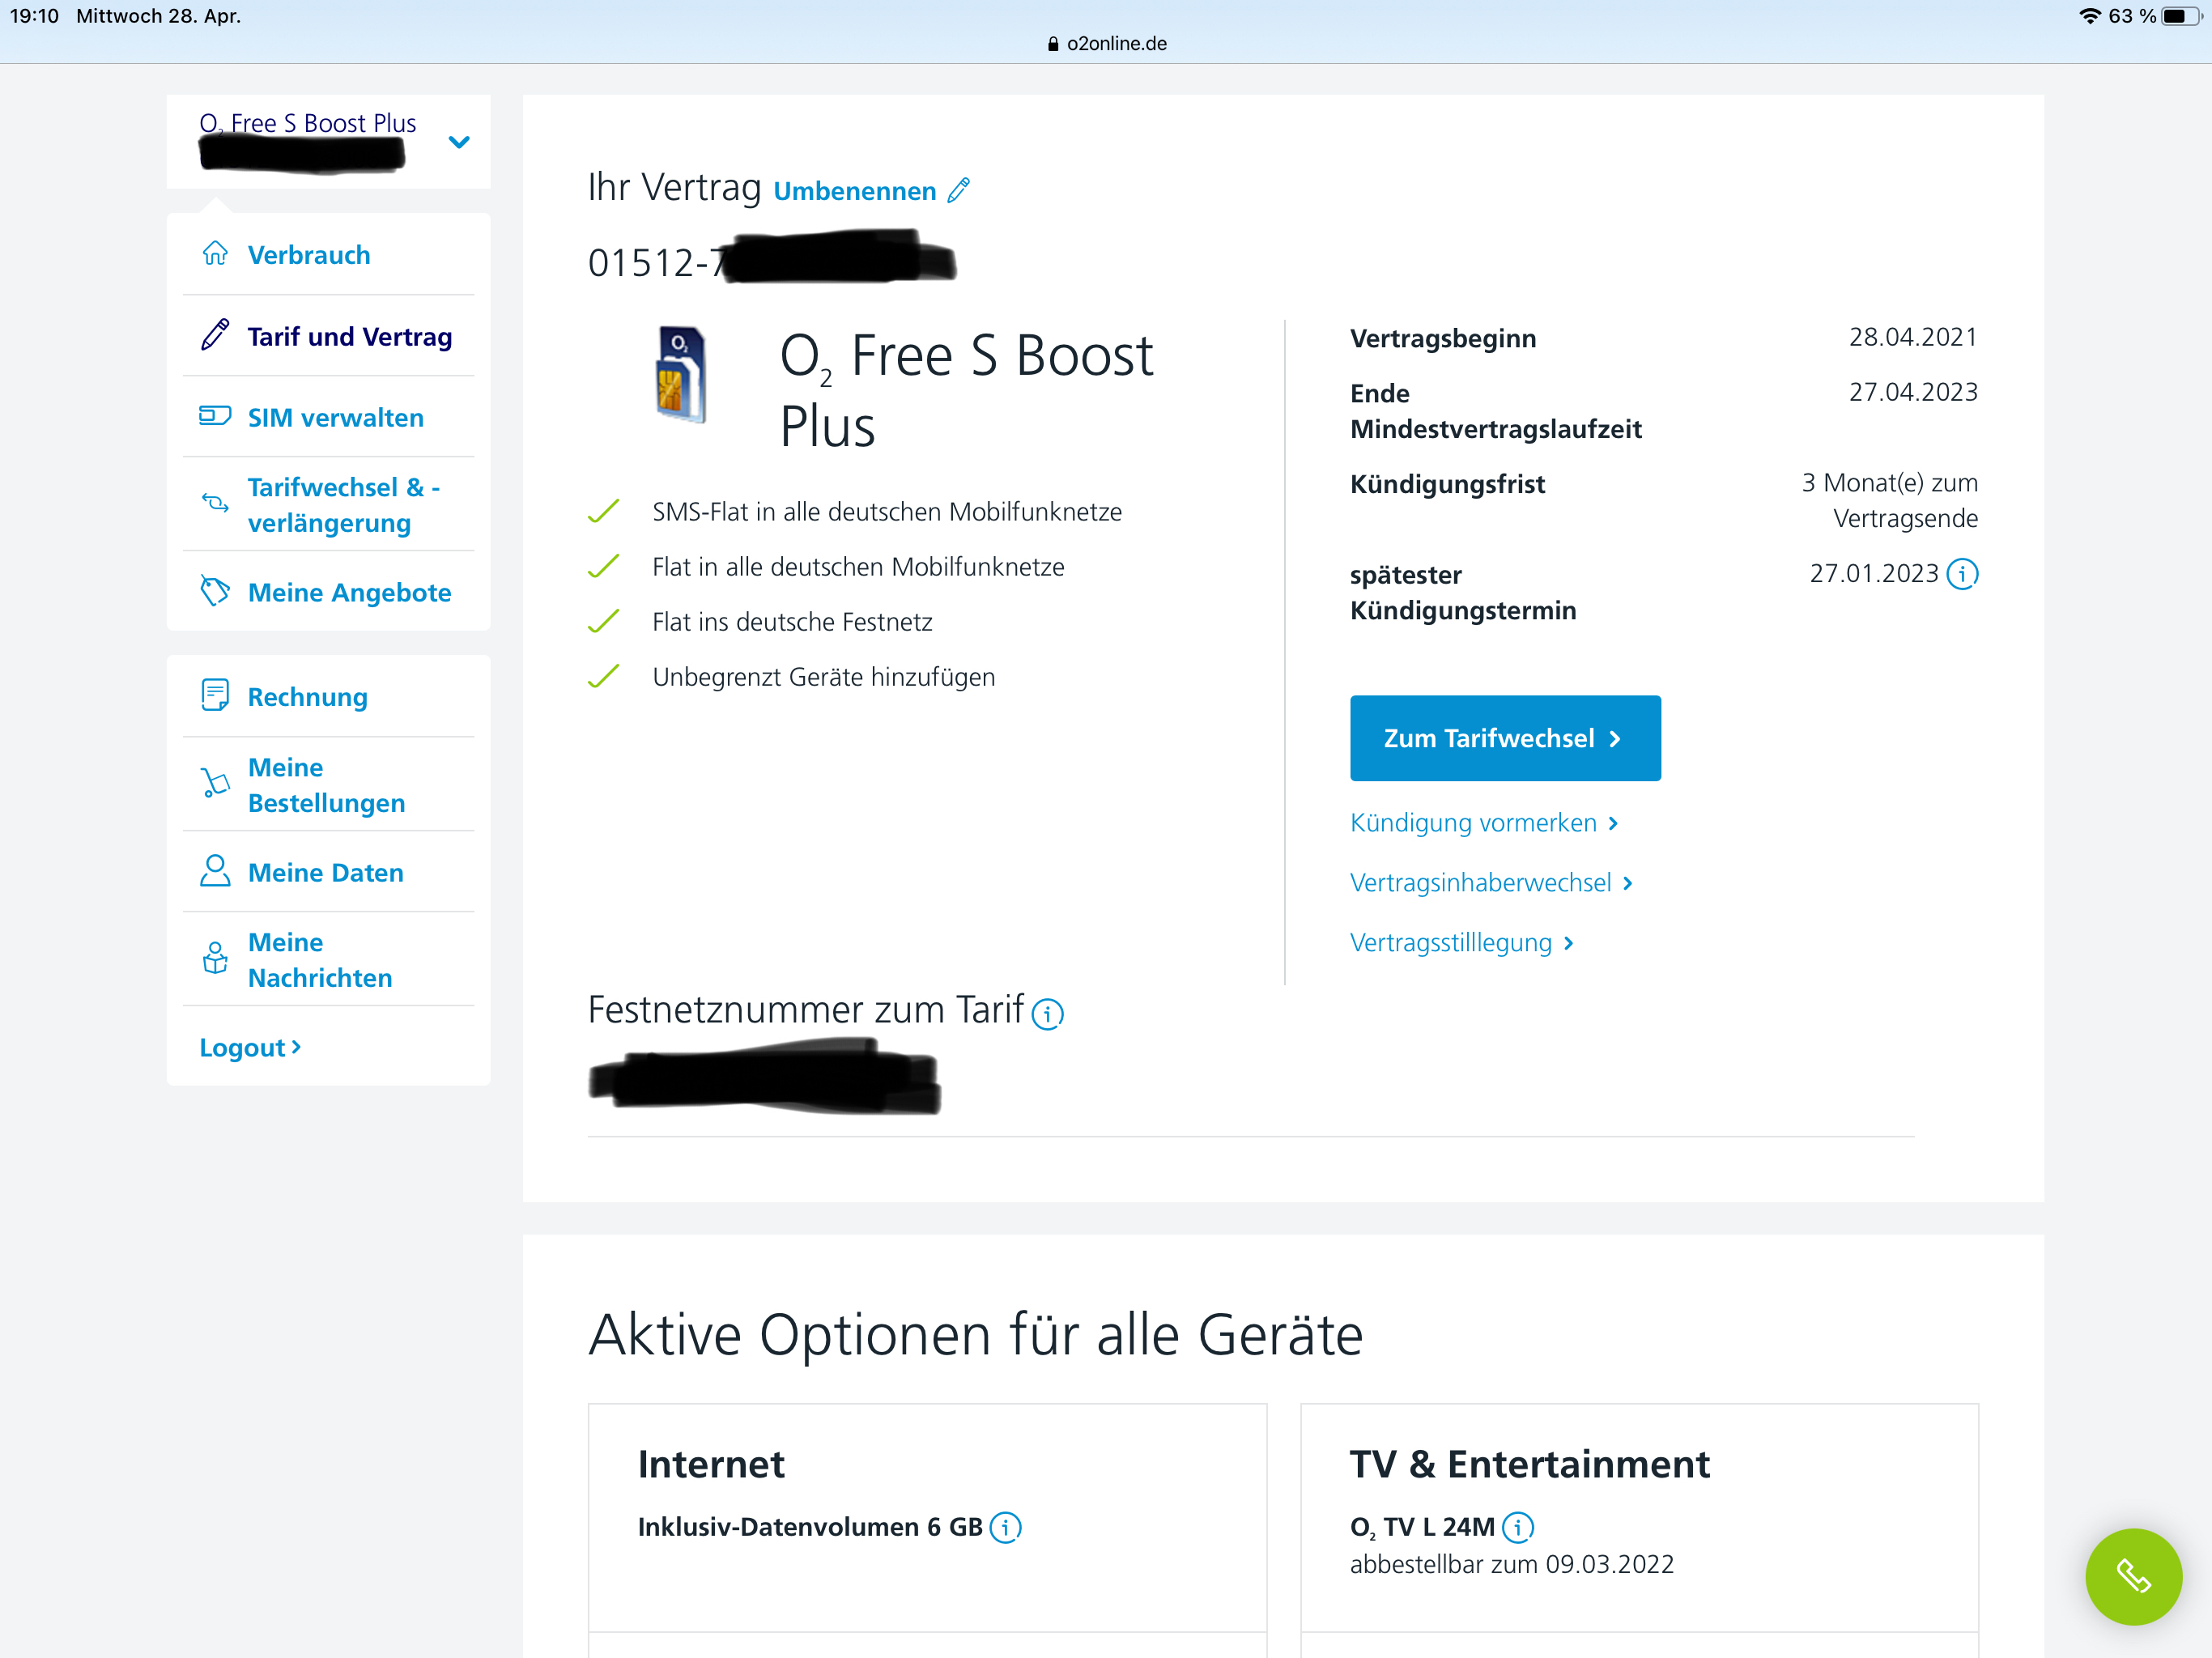Screen dimensions: 2212x1658
Task: Click Vertragsinhaberwechsel link
Action: [x=1491, y=882]
